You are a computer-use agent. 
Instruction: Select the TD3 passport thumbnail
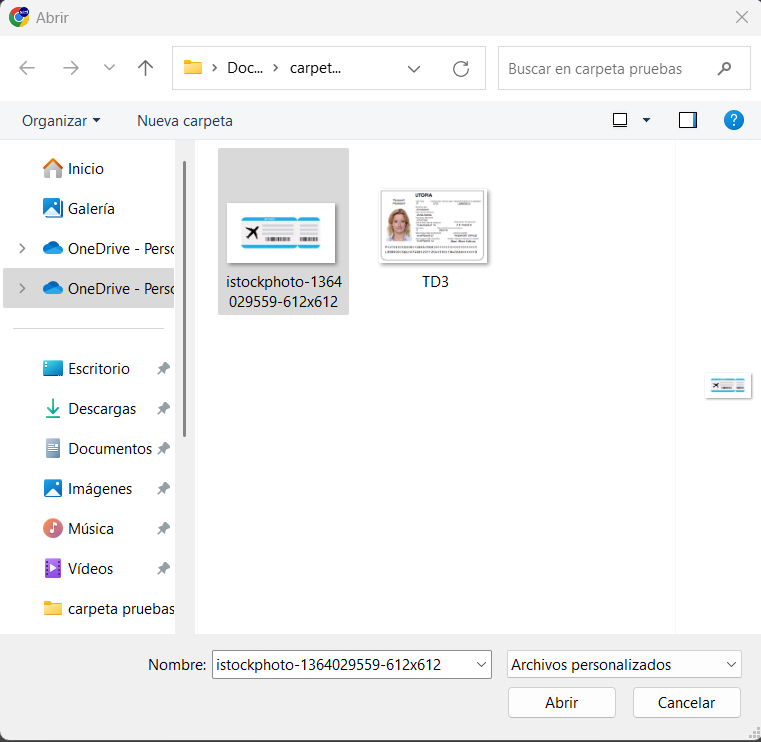click(433, 228)
